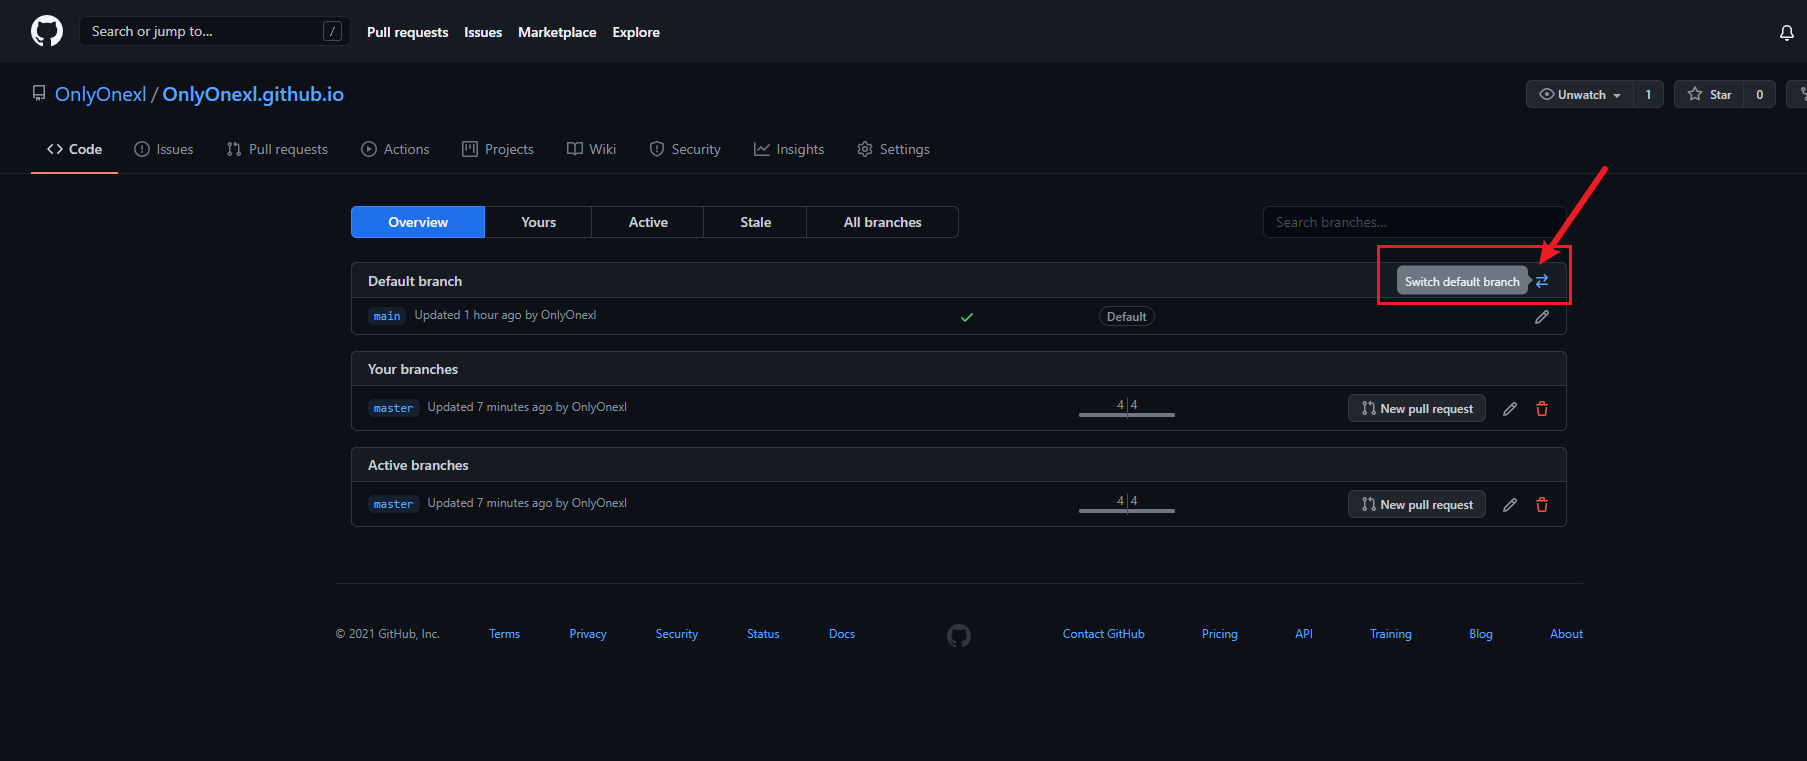Select the Yours branches filter
Screen dimensions: 1807x761
(538, 222)
